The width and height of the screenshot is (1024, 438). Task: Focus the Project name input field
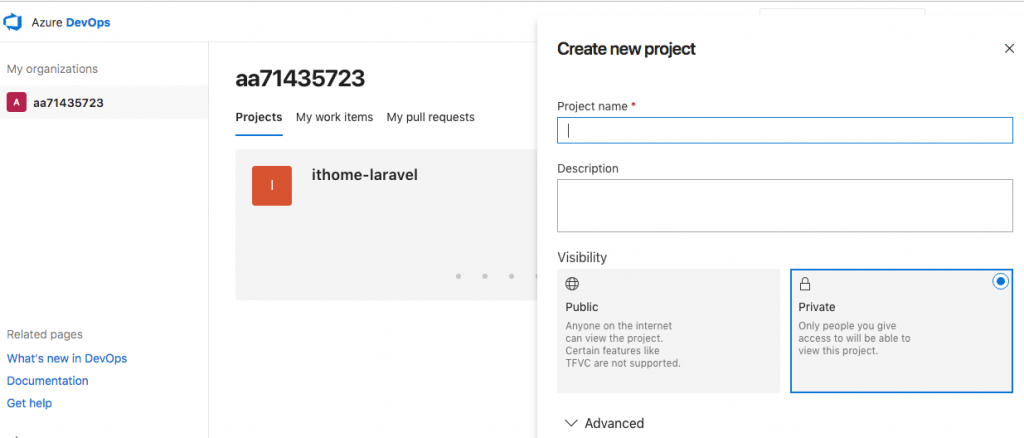tap(785, 130)
